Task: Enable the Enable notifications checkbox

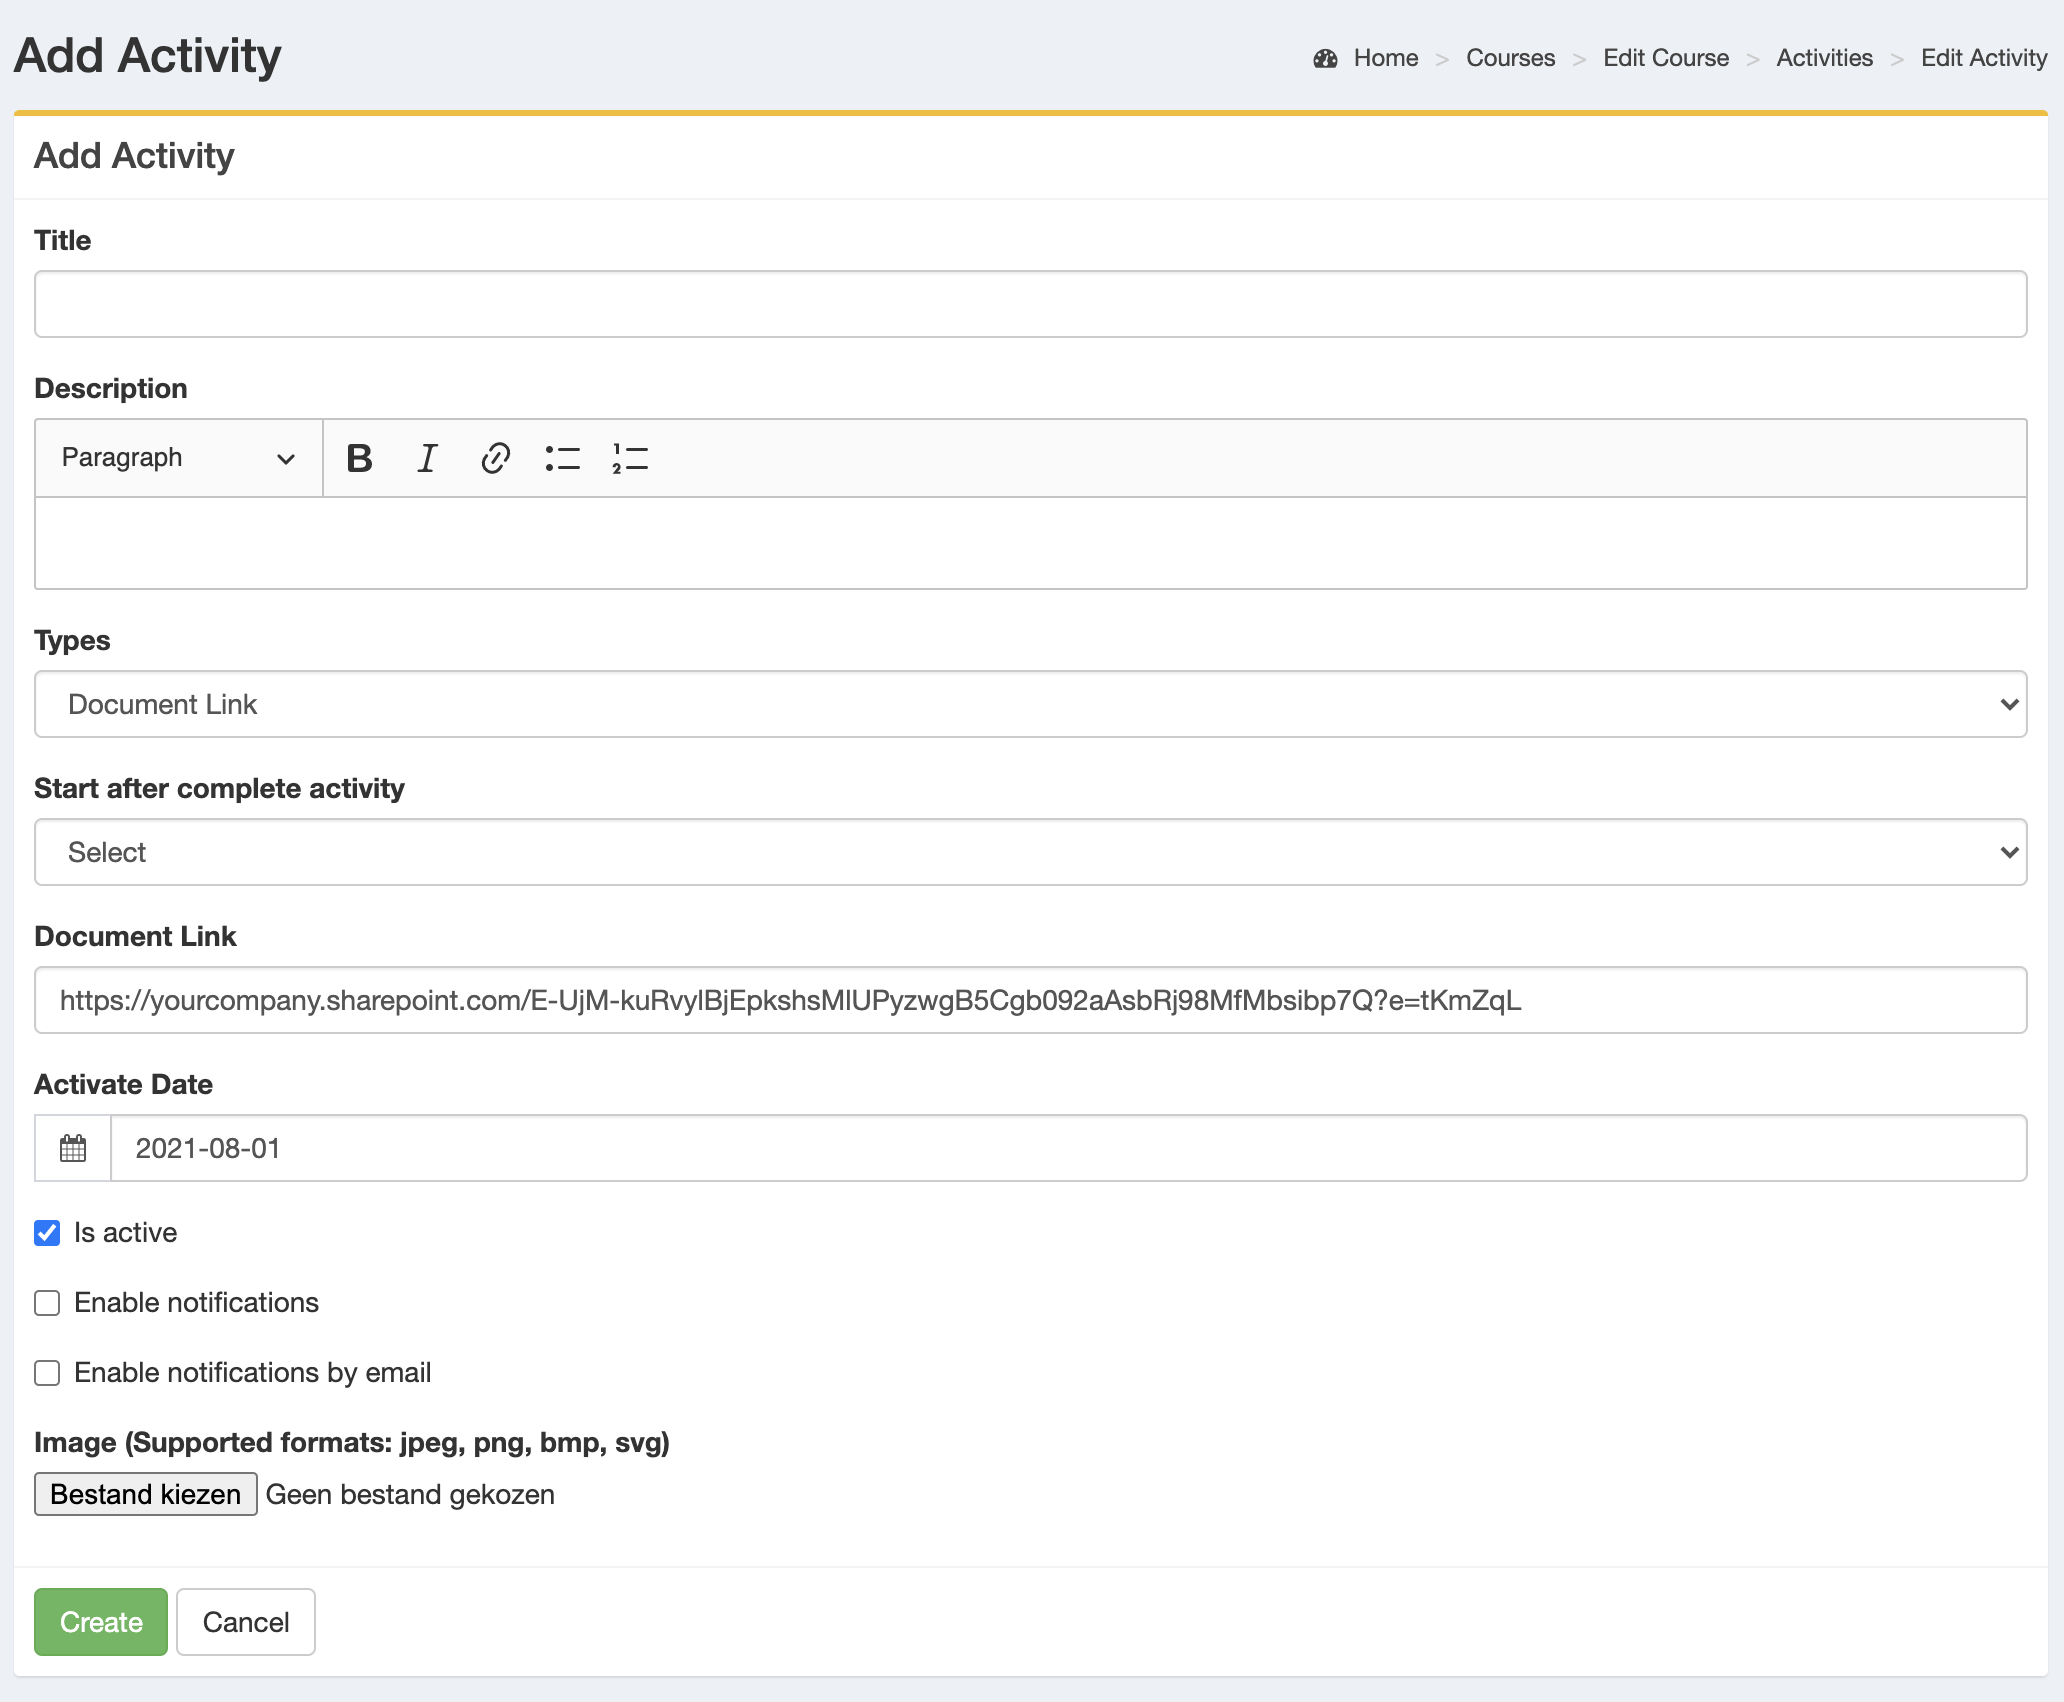Action: pos(48,1303)
